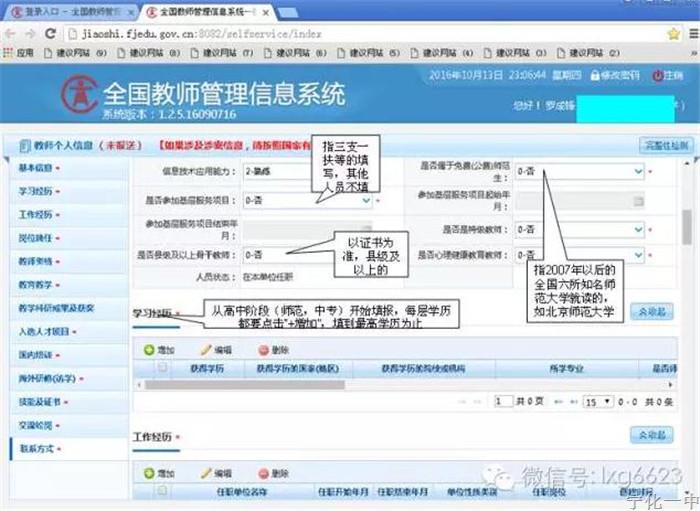
Task: Open bookmark 建议网站 (8)
Action: [x=148, y=53]
